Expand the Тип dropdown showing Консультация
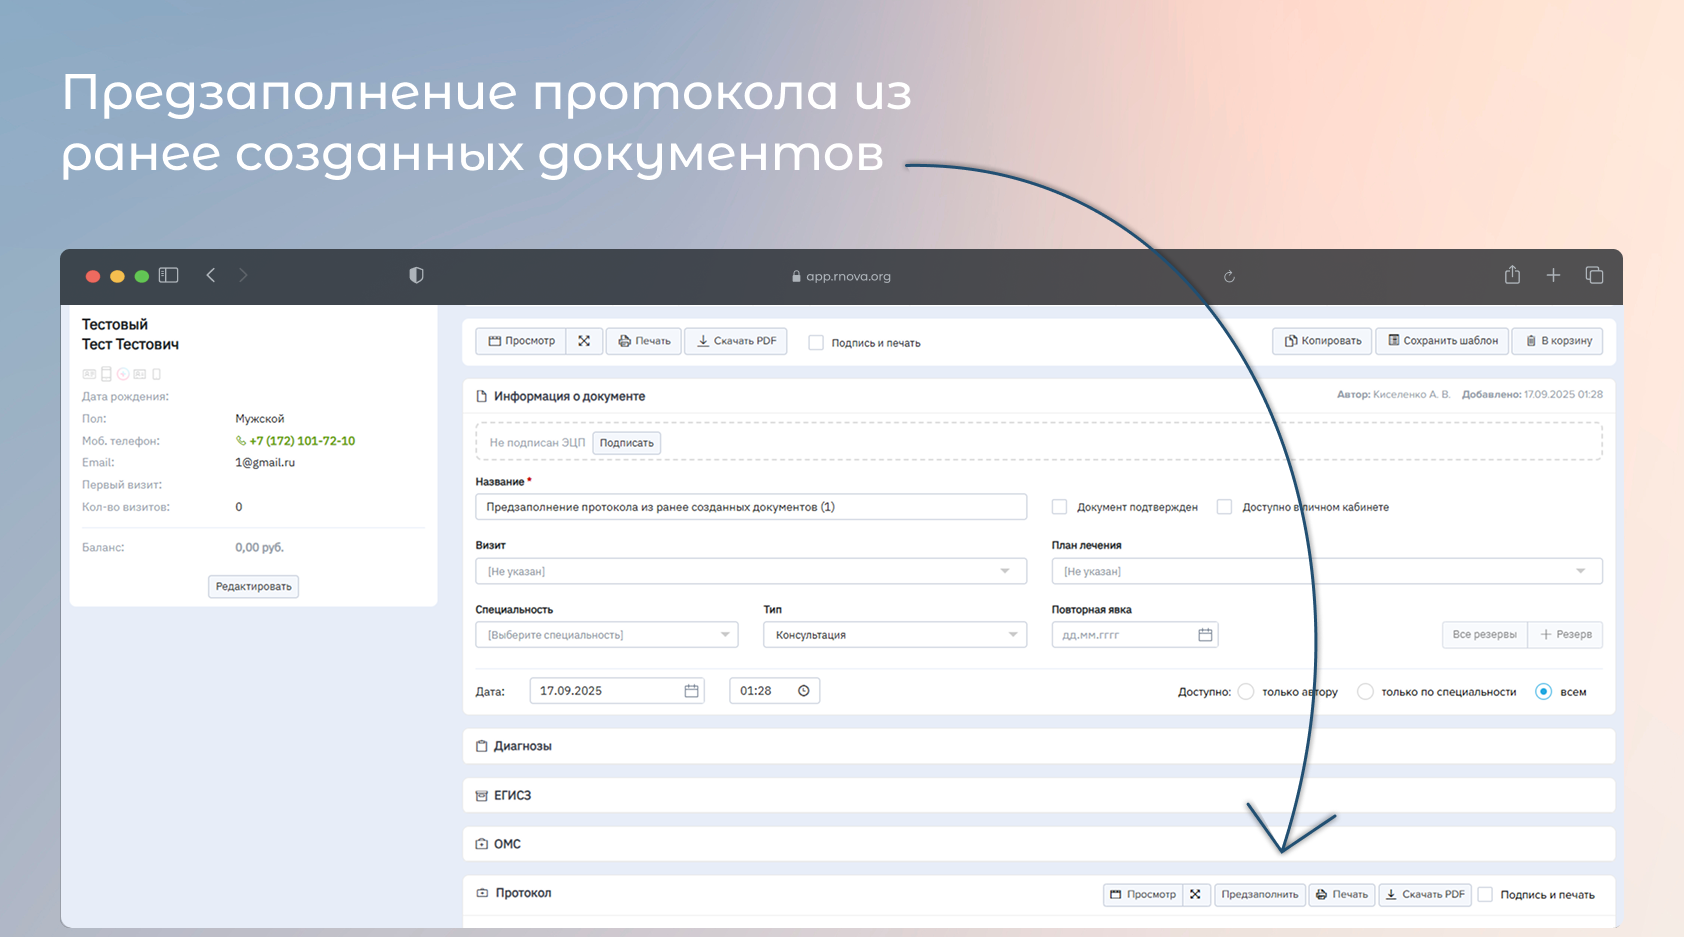 [894, 635]
